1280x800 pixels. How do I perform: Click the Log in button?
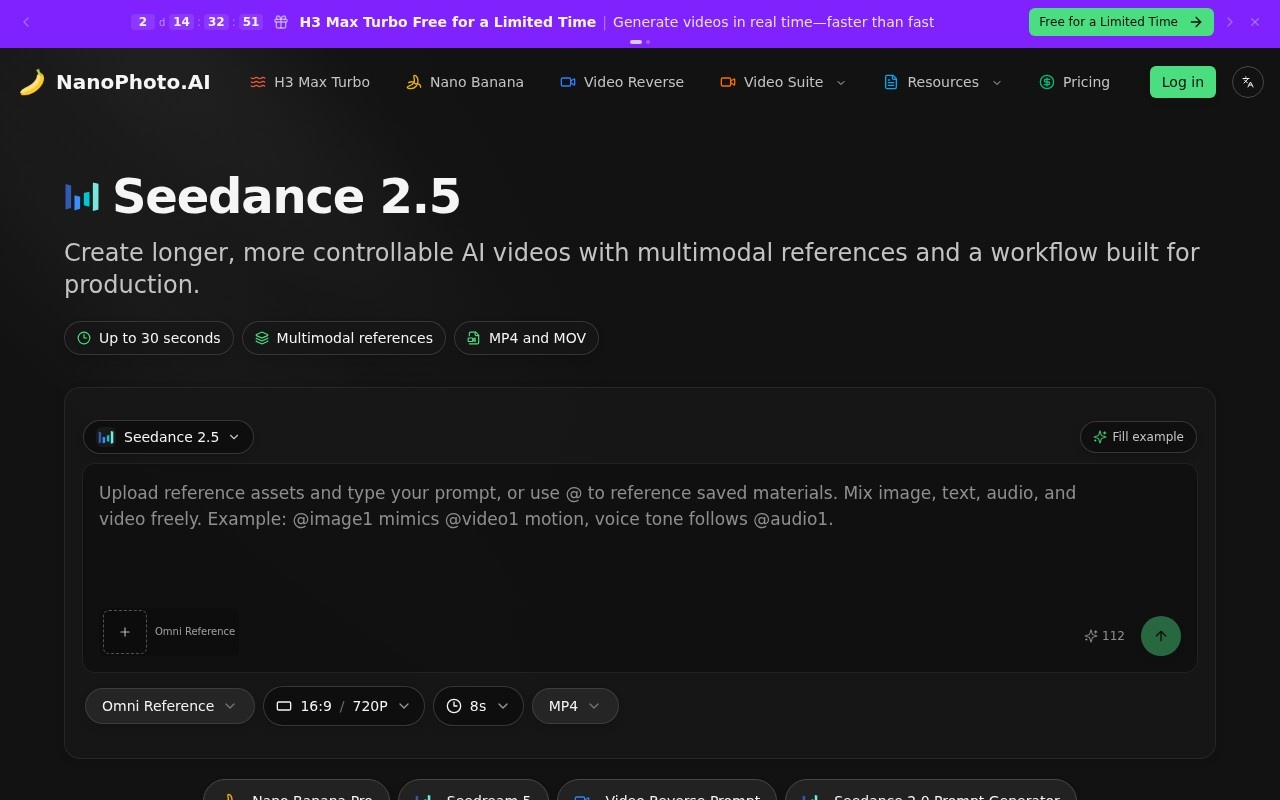tap(1183, 82)
